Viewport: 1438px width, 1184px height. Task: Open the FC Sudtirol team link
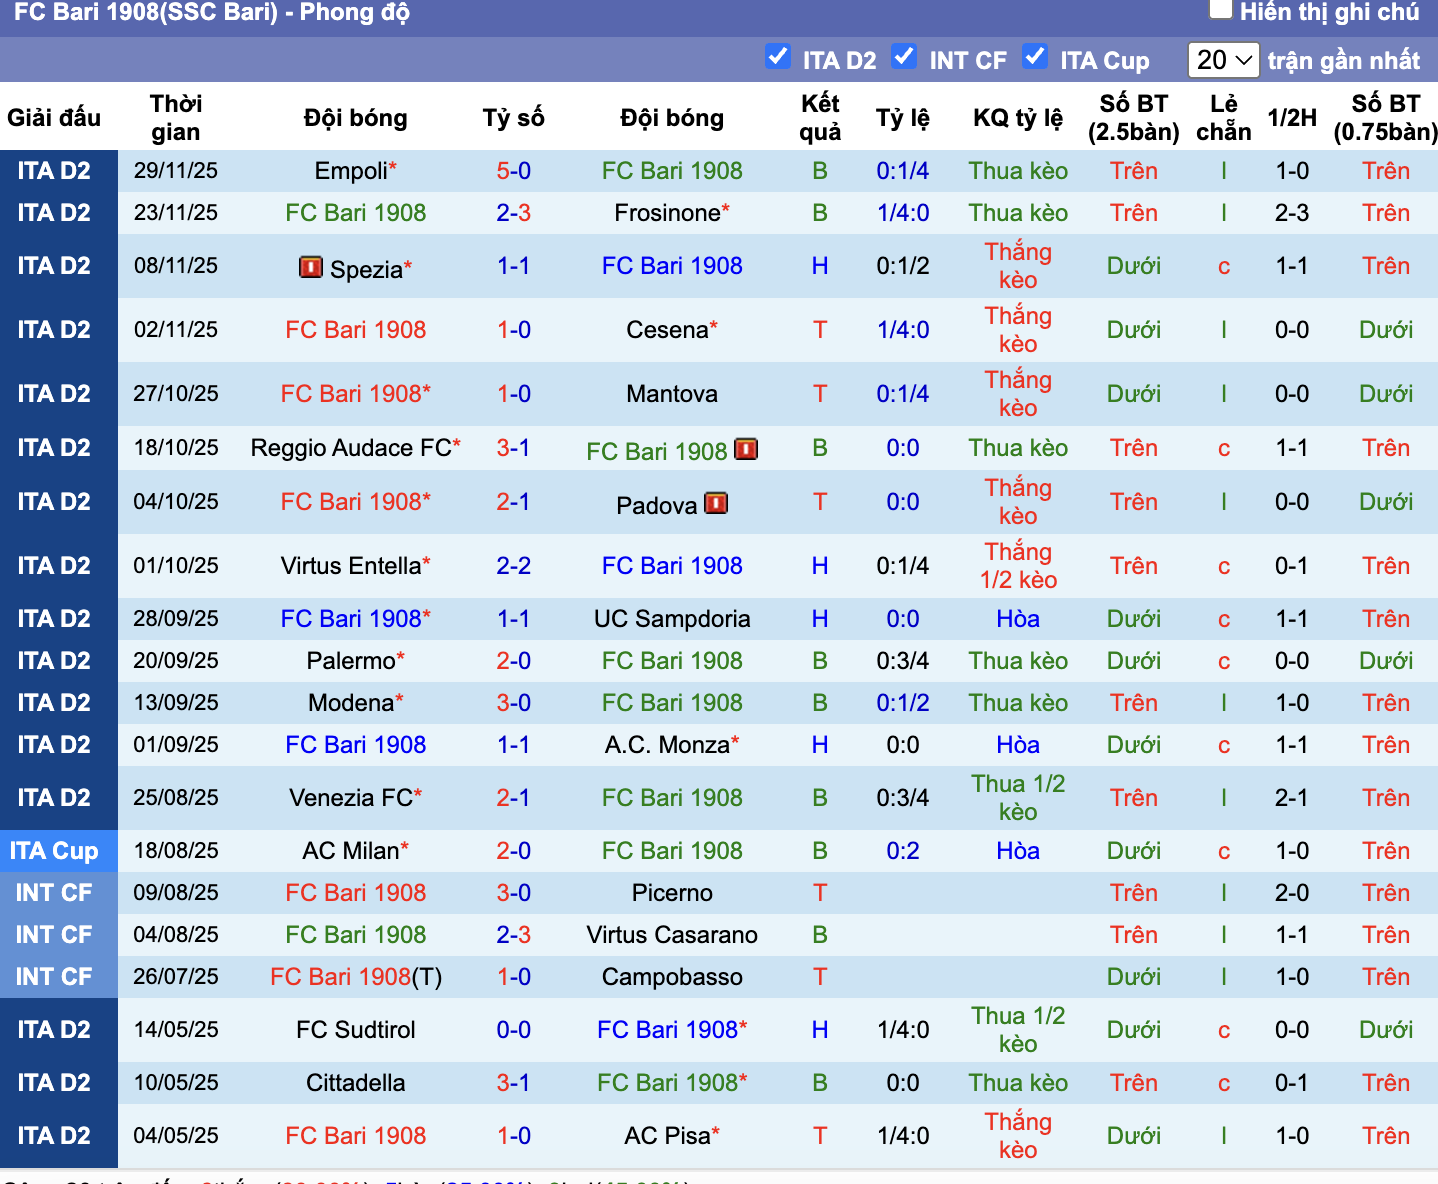pyautogui.click(x=355, y=1030)
